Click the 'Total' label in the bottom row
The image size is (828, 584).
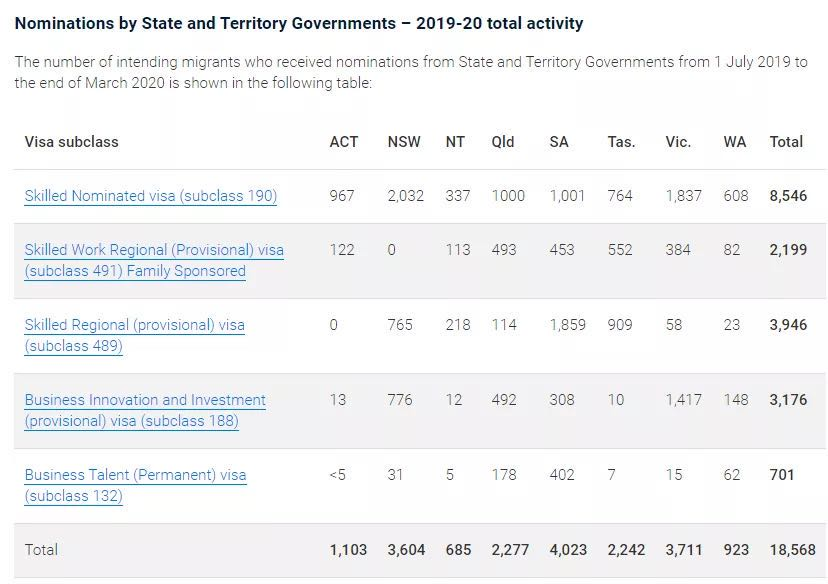tap(41, 550)
